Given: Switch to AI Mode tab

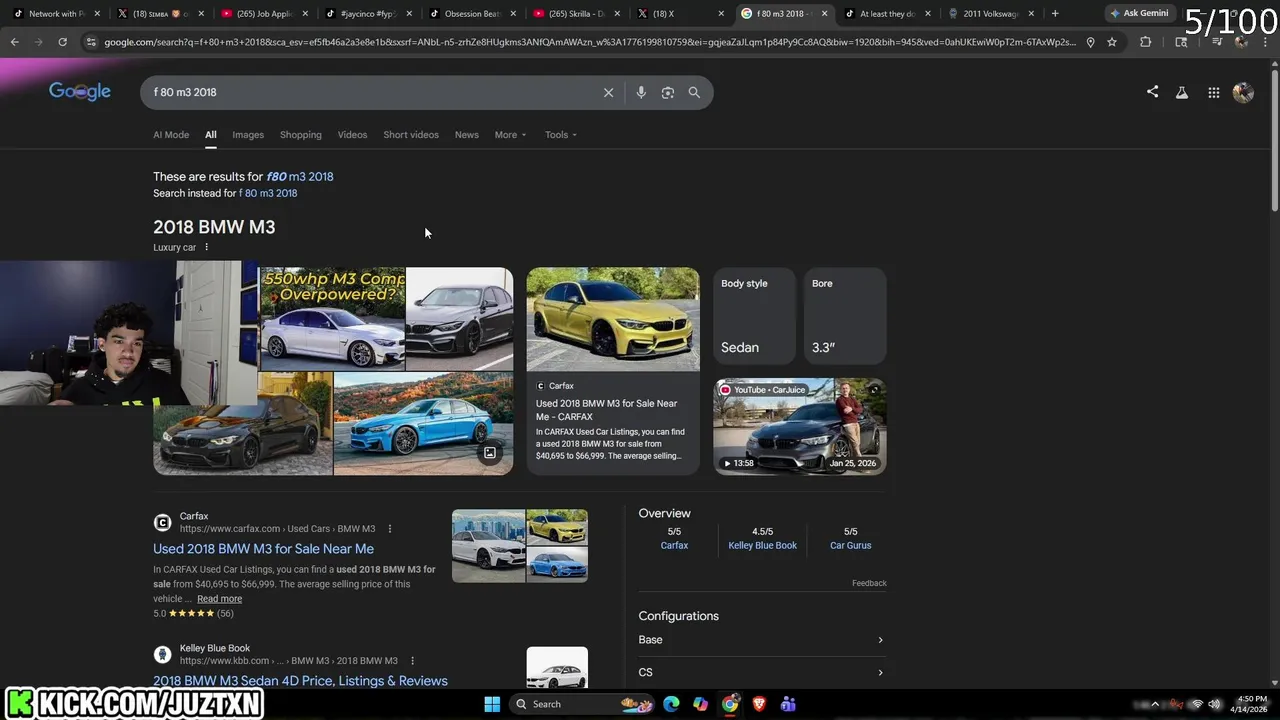Looking at the screenshot, I should tap(171, 135).
